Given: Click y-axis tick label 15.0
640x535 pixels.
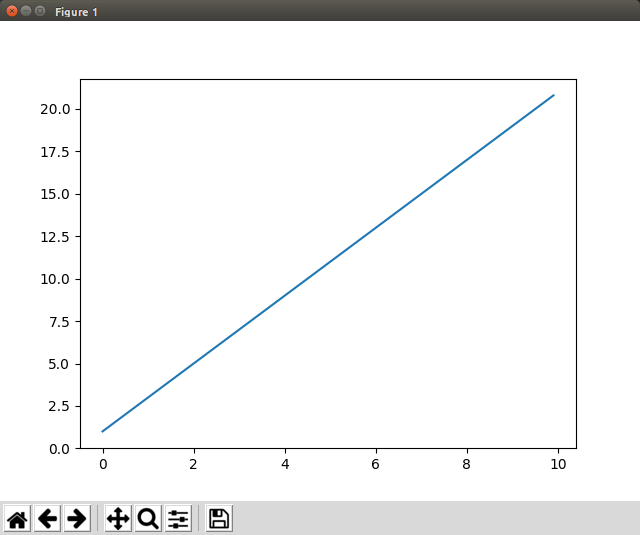Looking at the screenshot, I should click(x=55, y=194).
